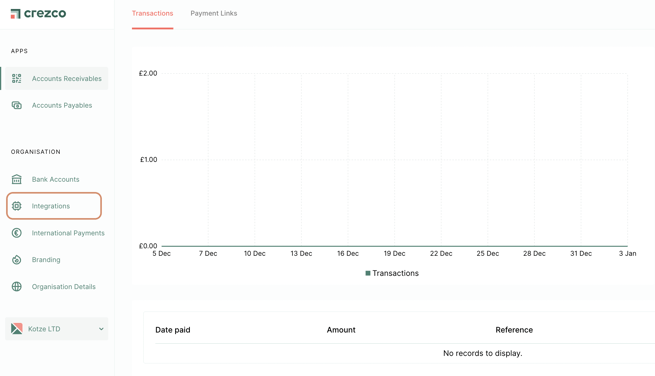This screenshot has height=376, width=655.
Task: Click the 13 Dec axis label
Action: [x=301, y=254]
